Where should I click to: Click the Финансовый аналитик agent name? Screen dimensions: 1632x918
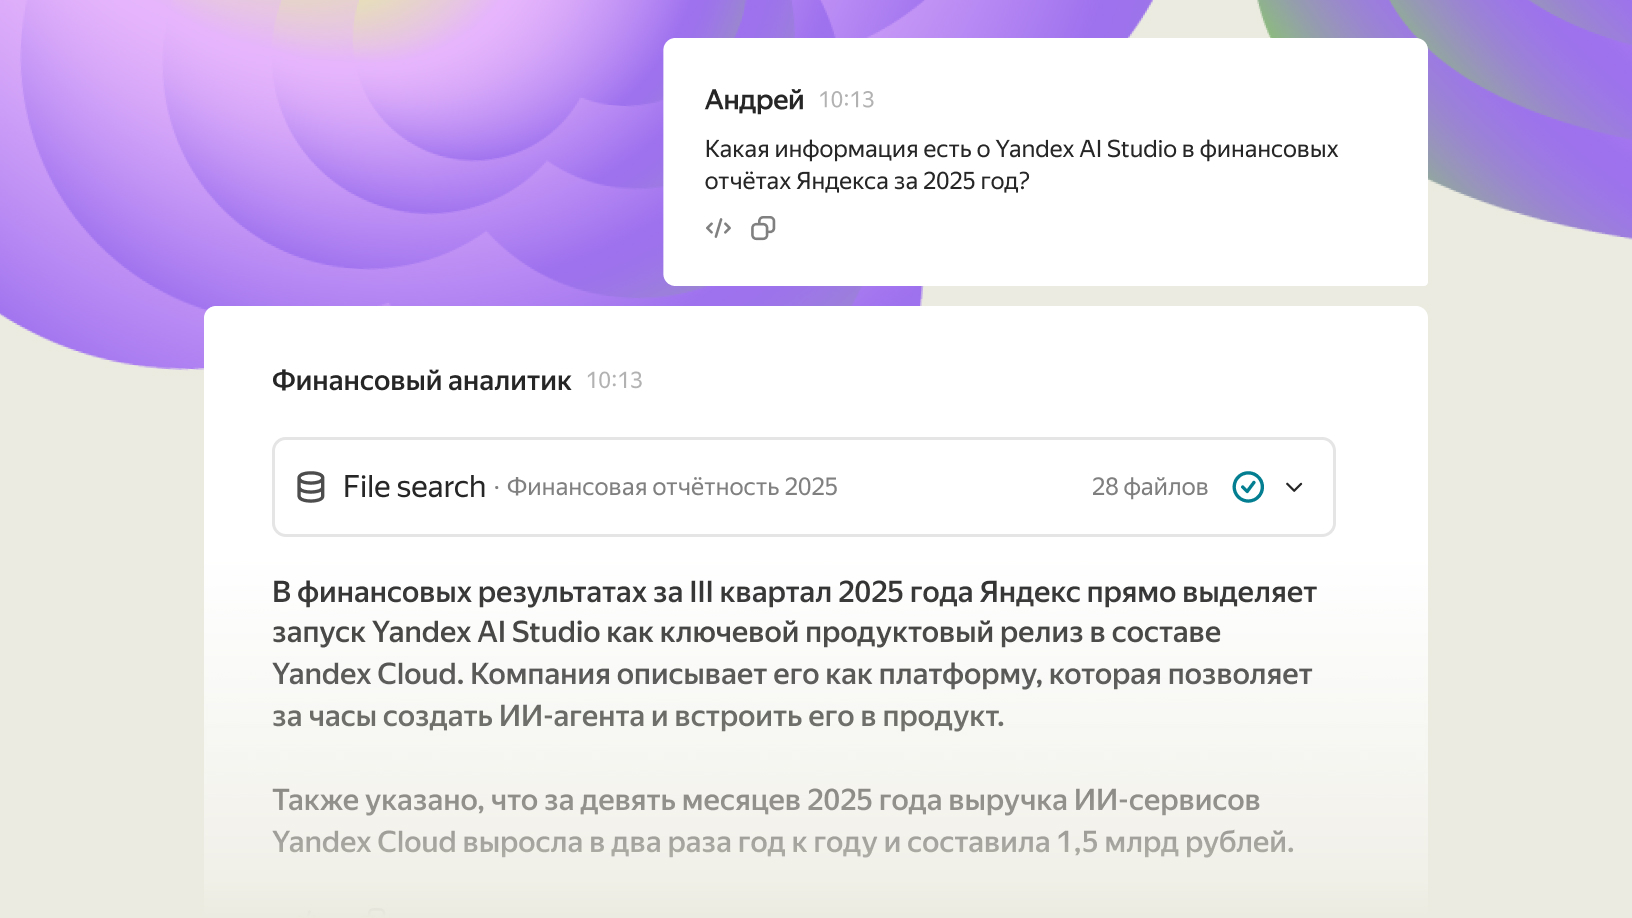[421, 380]
